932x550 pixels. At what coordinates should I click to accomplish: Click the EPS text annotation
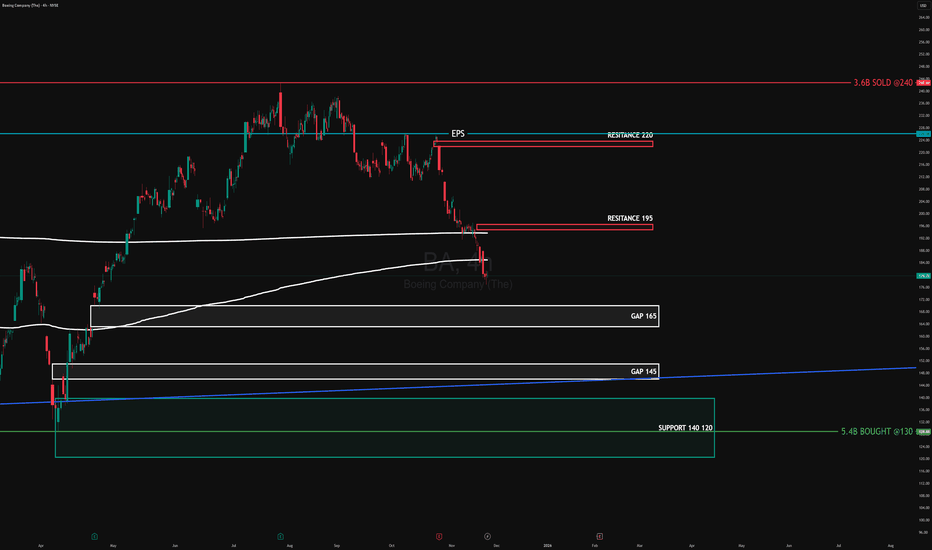[458, 133]
